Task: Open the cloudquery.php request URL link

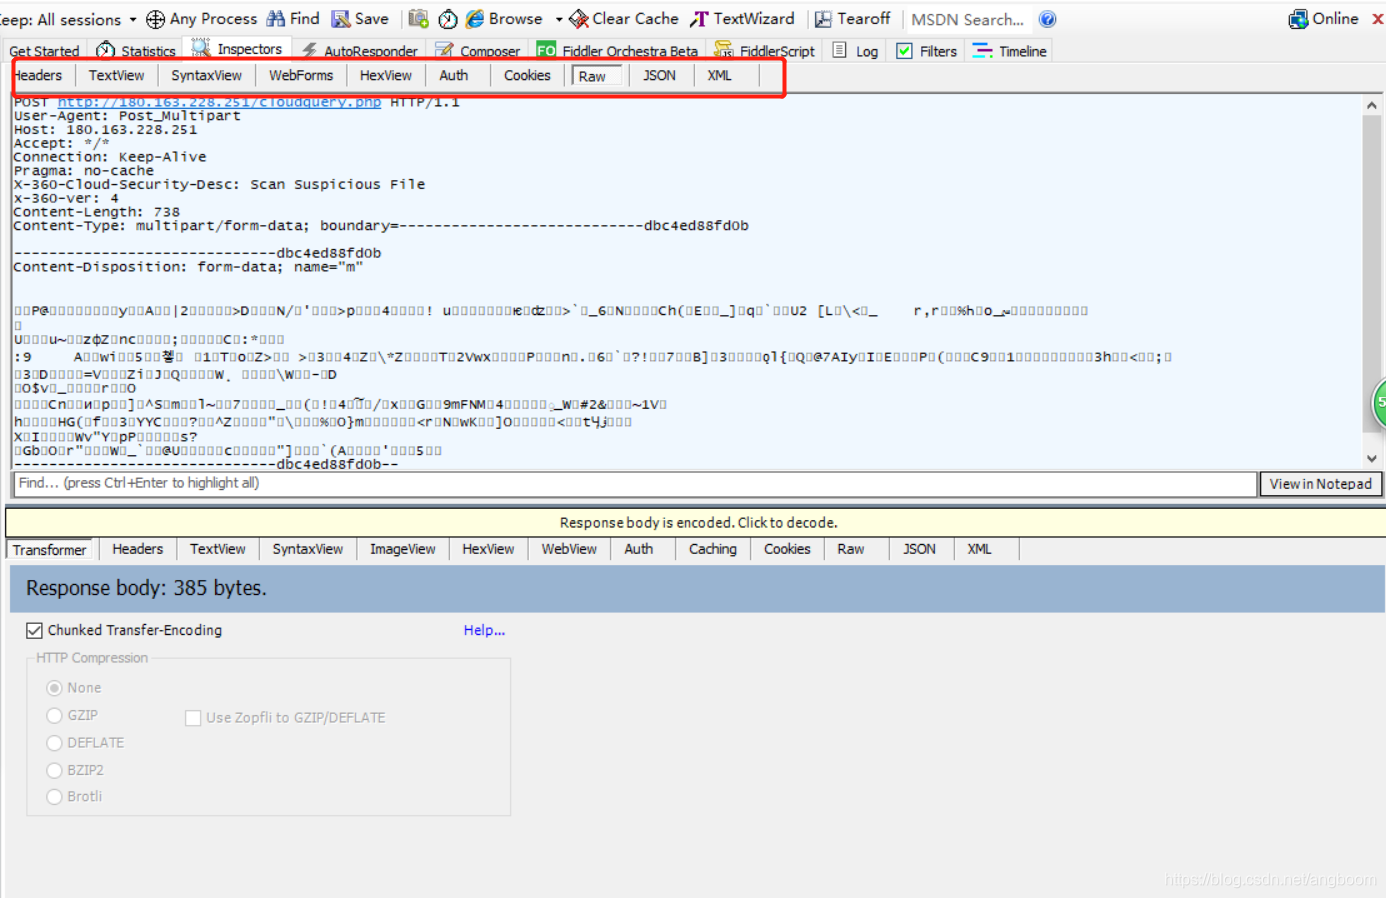Action: tap(219, 101)
